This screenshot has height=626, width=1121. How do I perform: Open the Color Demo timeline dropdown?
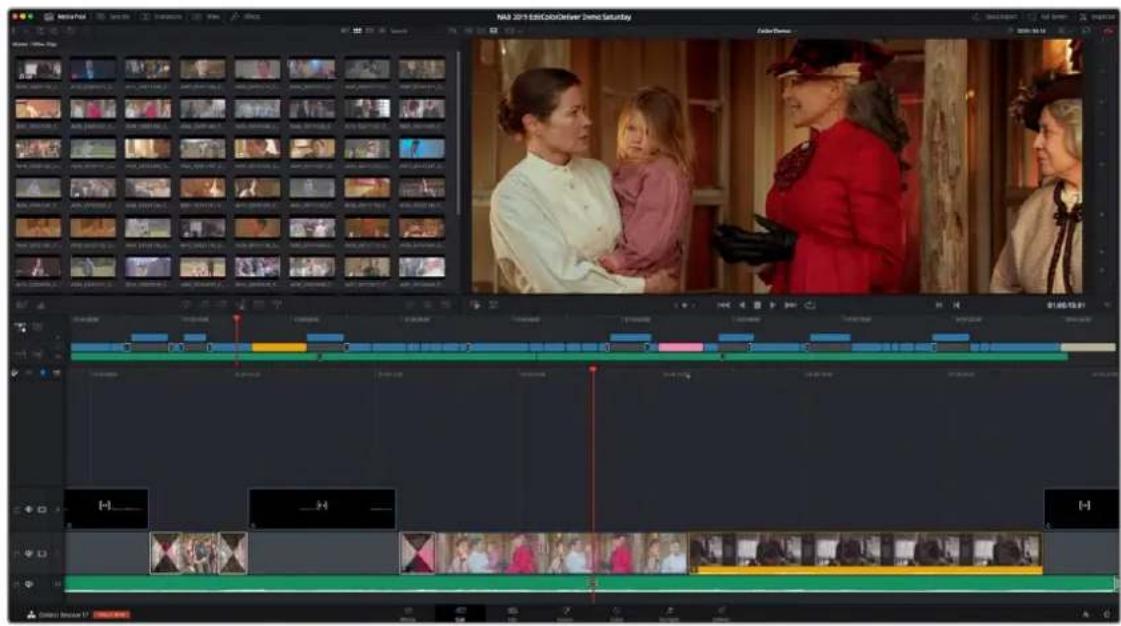pos(775,31)
